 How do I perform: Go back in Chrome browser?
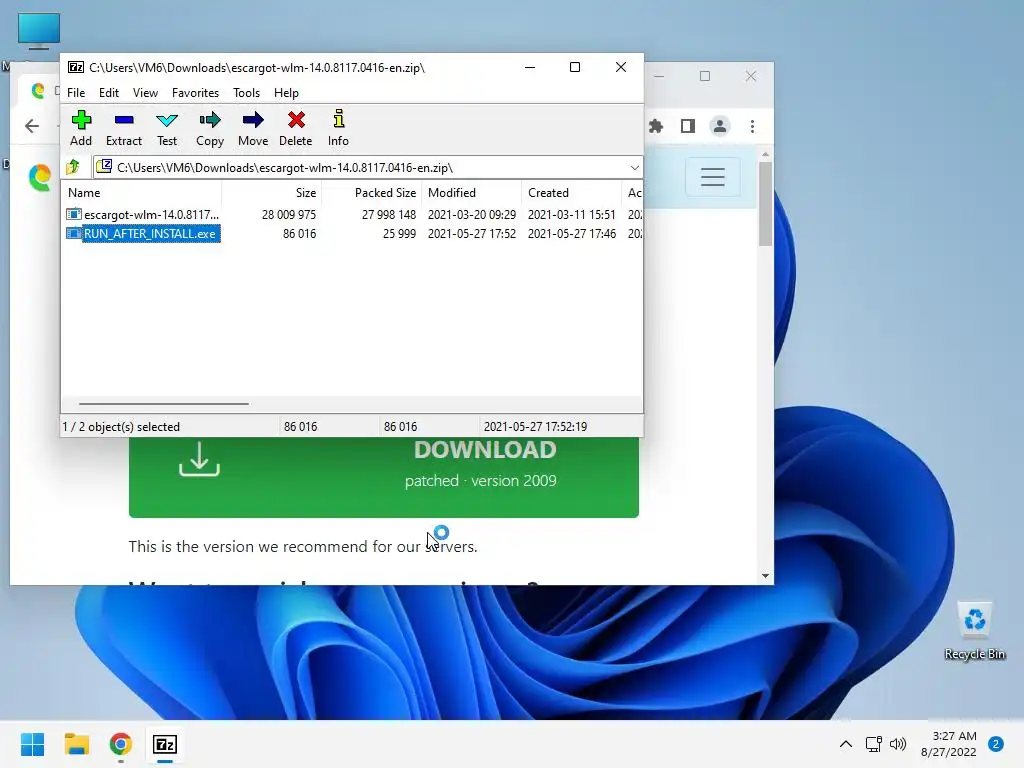[32, 125]
